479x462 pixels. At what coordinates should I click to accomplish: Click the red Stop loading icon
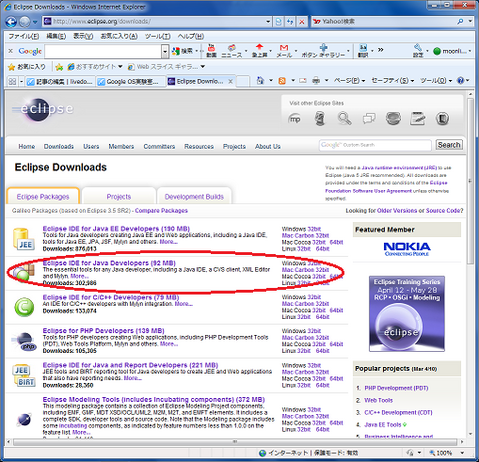[x=302, y=22]
